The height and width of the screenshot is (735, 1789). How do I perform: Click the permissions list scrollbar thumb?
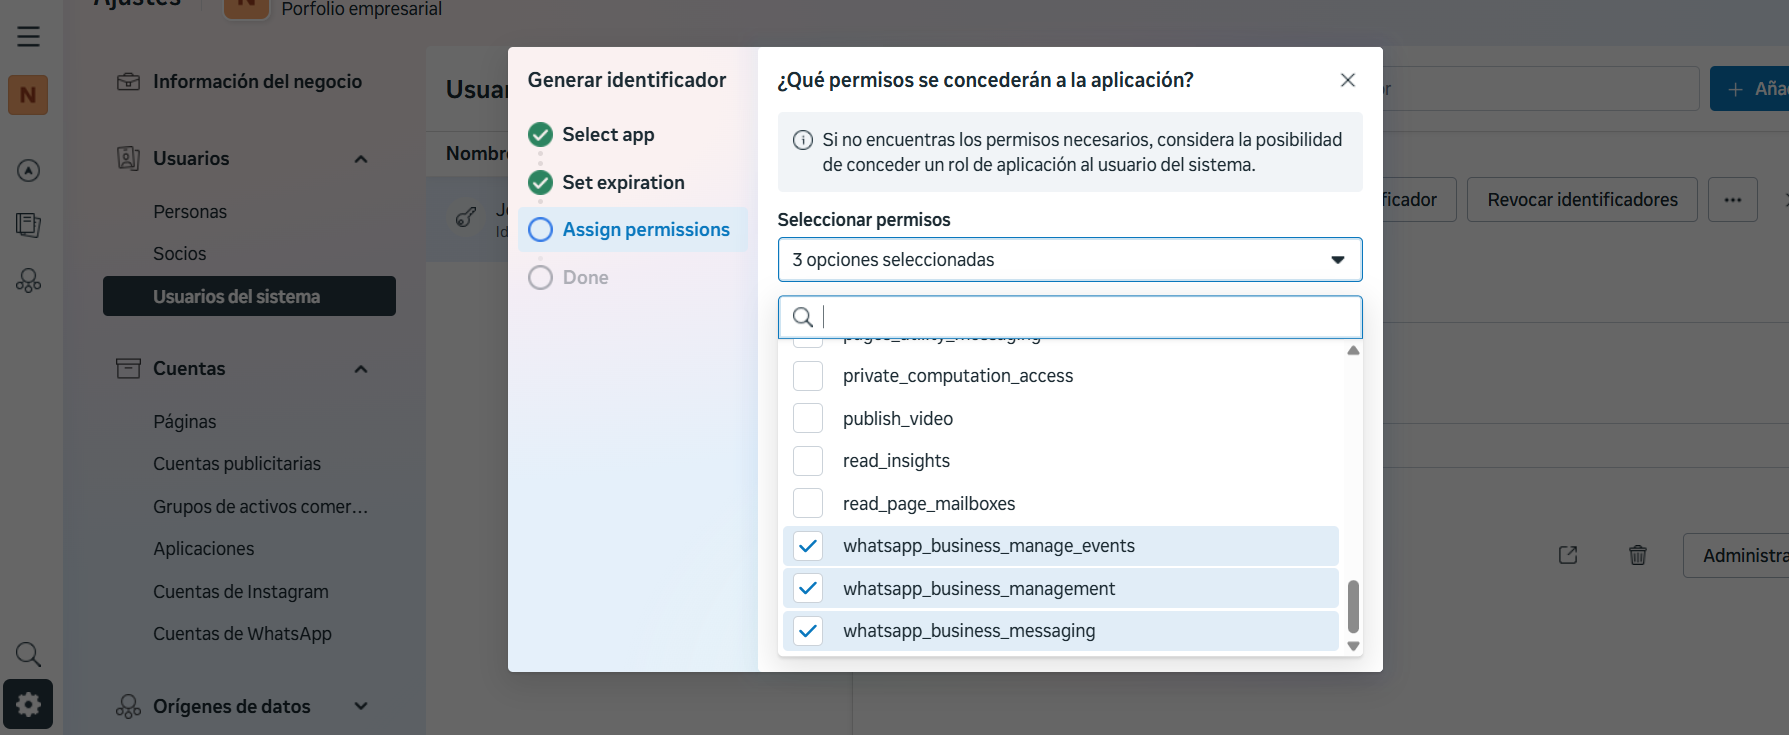tap(1353, 606)
